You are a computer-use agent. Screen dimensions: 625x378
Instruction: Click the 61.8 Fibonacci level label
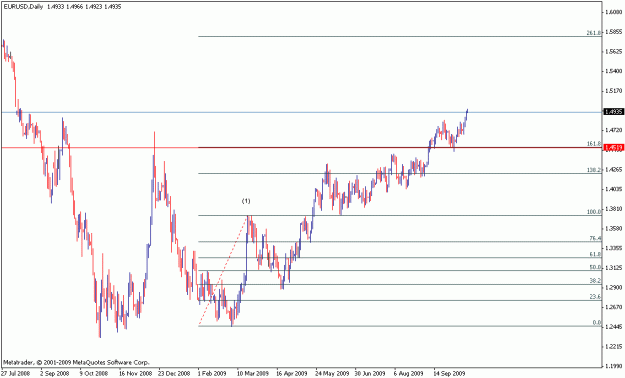[x=595, y=254]
